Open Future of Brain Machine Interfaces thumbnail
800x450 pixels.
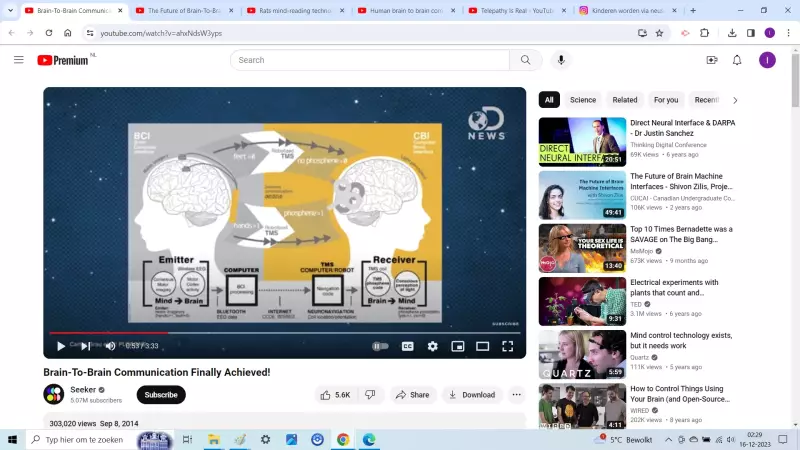coord(582,195)
